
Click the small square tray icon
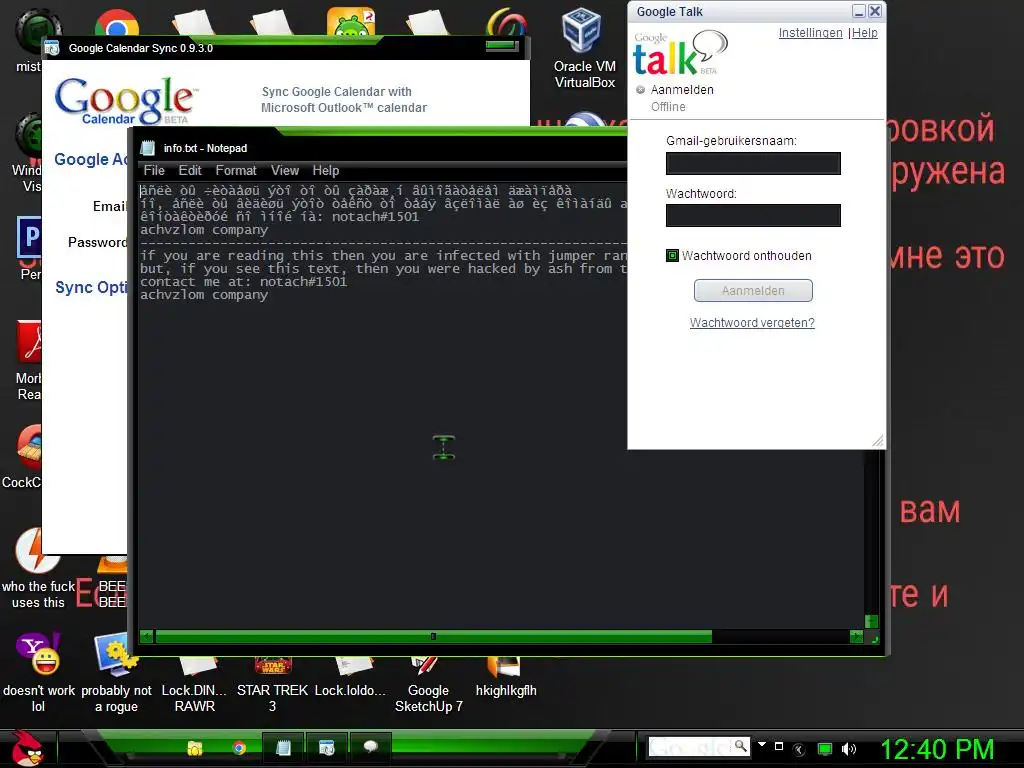[778, 746]
